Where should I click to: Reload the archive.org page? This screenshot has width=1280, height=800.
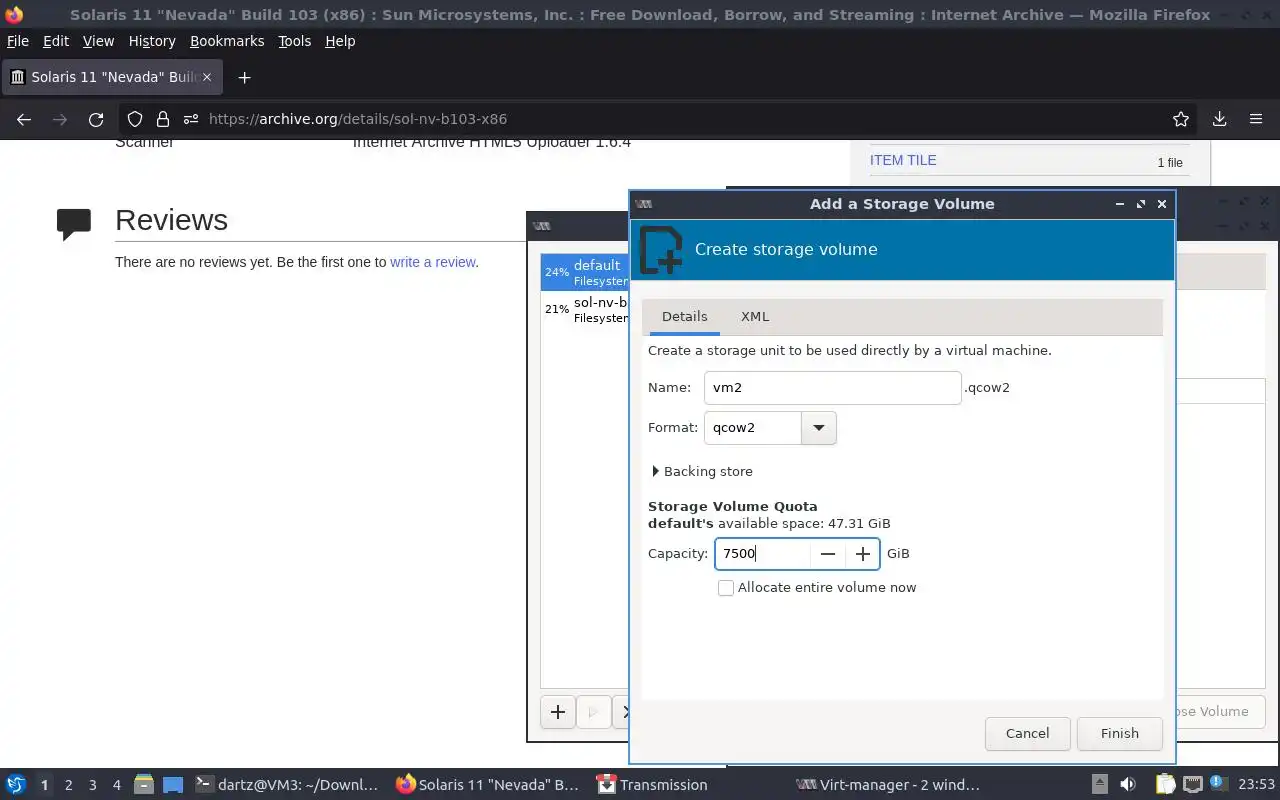point(96,119)
